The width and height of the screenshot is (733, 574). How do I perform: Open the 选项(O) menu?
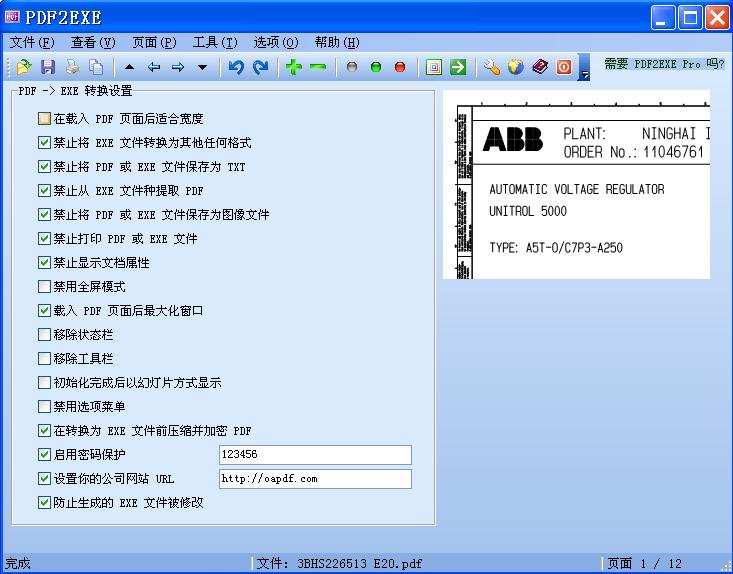coord(276,43)
